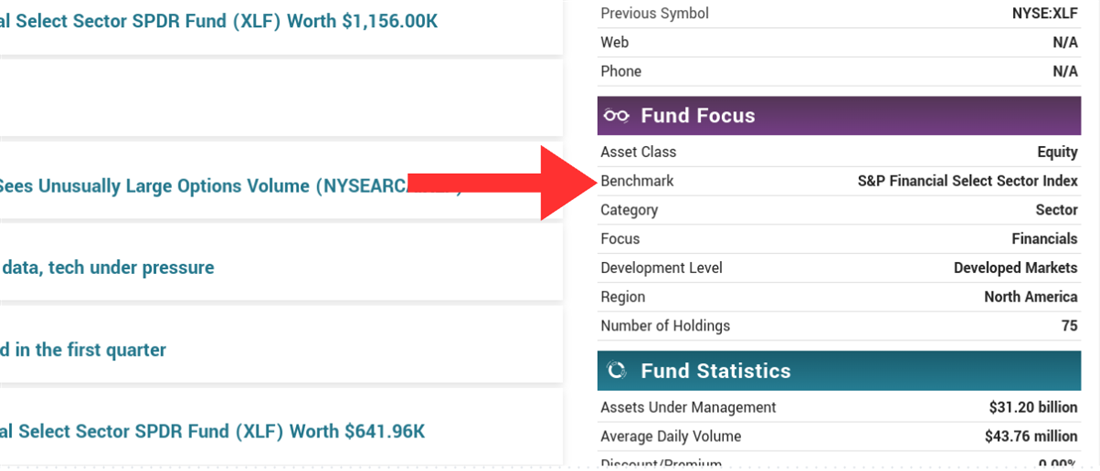
Task: Open the Unusually Large Options Volume headline
Action: 200,186
